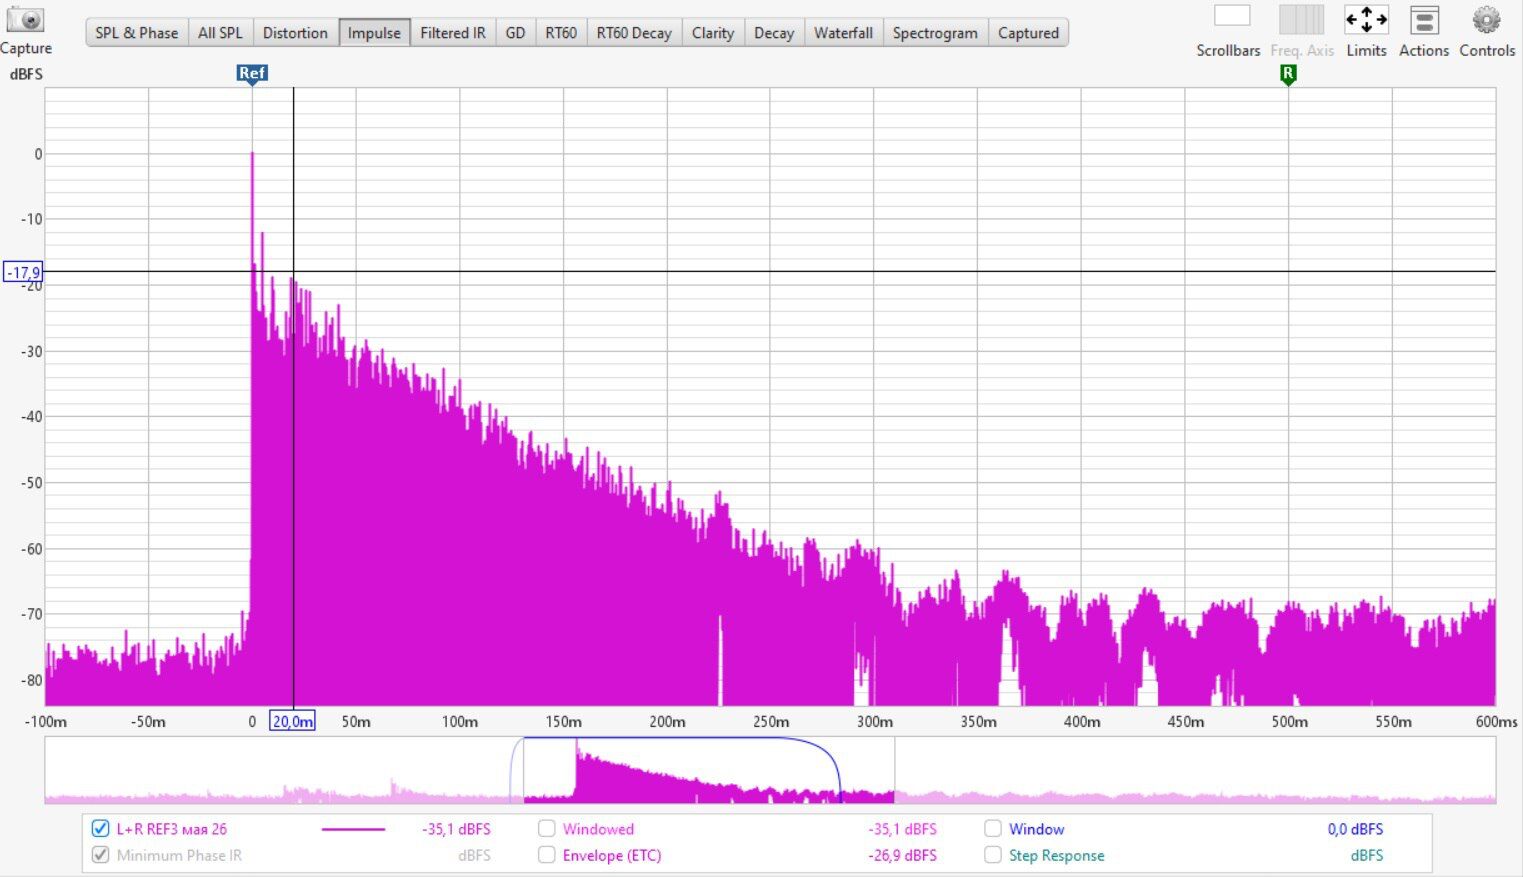Open the Waterfall tab
This screenshot has height=877, width=1523.
[843, 33]
